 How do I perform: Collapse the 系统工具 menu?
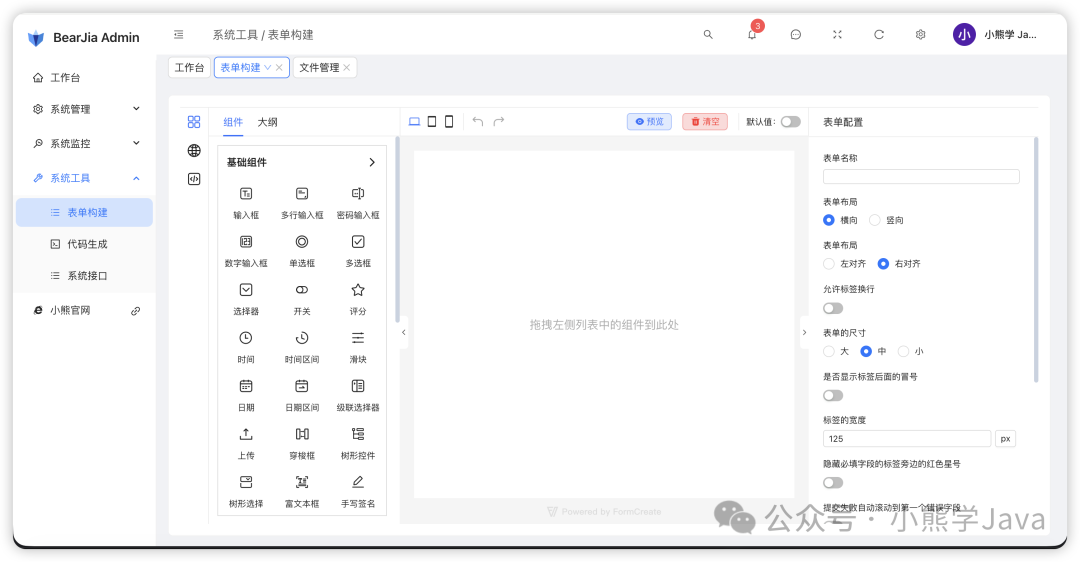(x=85, y=178)
